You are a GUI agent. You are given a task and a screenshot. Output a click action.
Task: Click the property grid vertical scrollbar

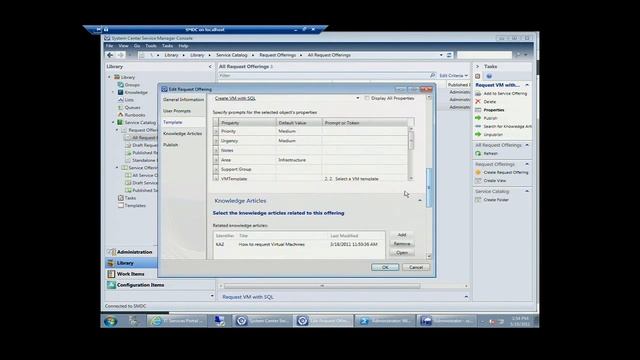[411, 140]
